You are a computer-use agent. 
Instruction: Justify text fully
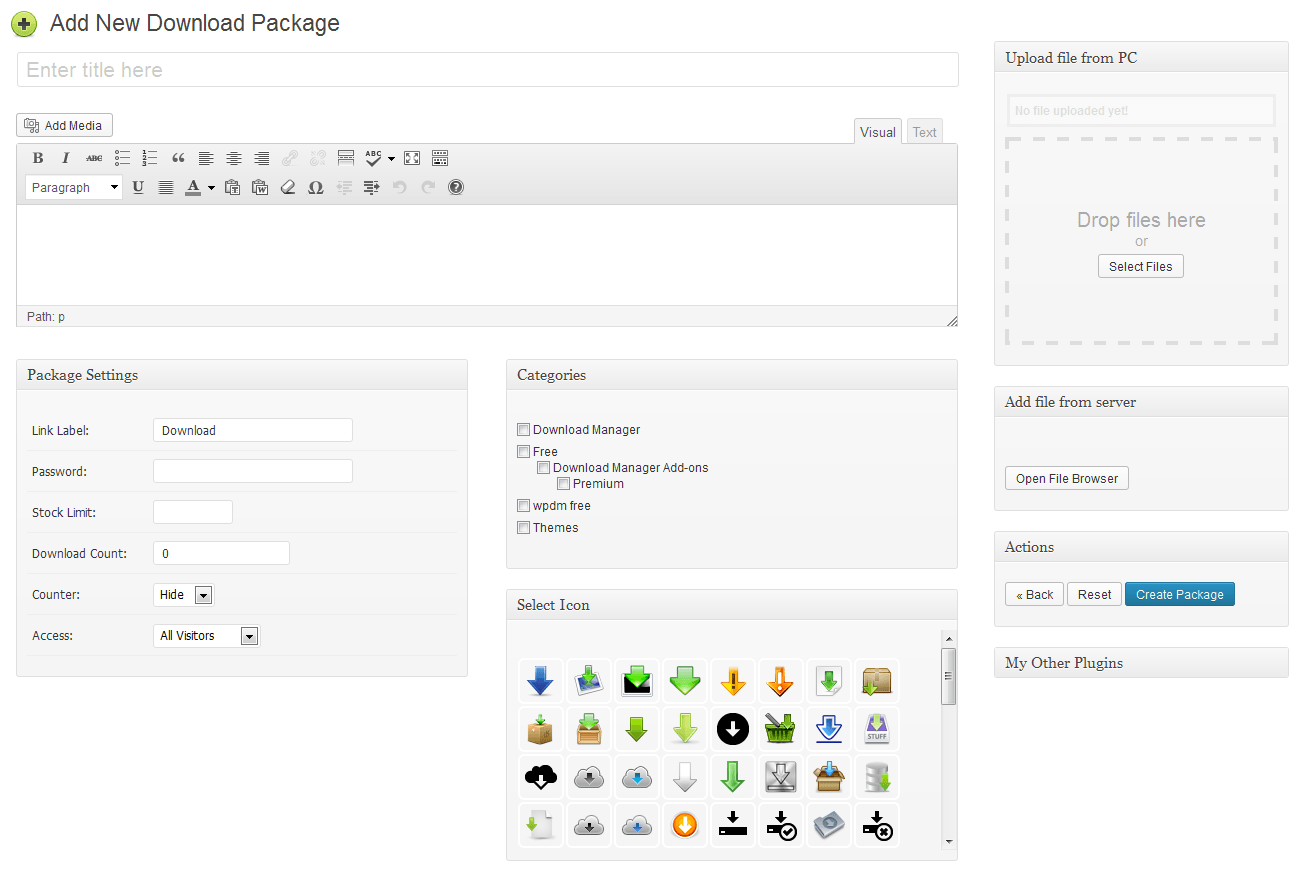(x=166, y=187)
